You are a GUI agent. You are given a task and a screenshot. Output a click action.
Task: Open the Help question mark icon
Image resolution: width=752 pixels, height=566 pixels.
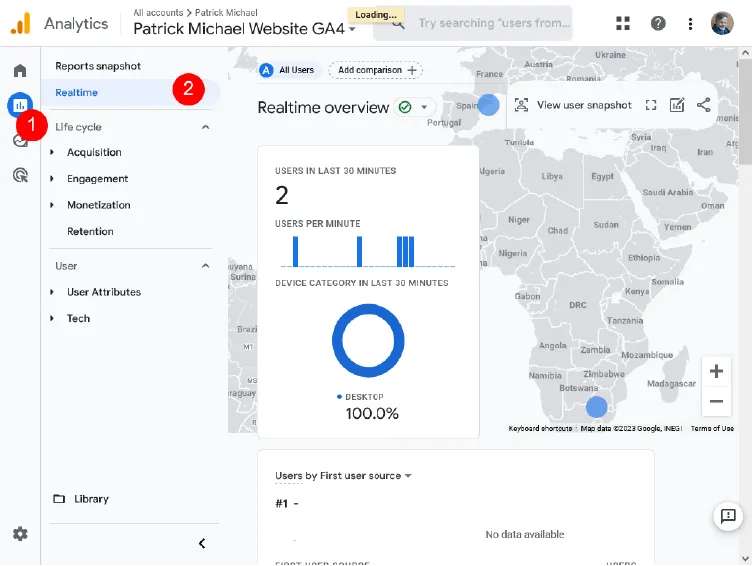[658, 23]
